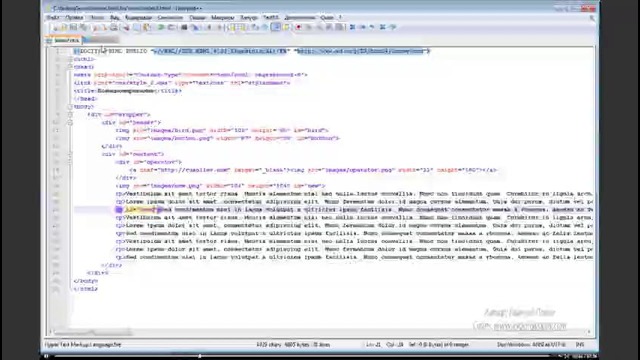Click the Find toolbar icon
Screen dimensions: 640x360
coord(184,27)
